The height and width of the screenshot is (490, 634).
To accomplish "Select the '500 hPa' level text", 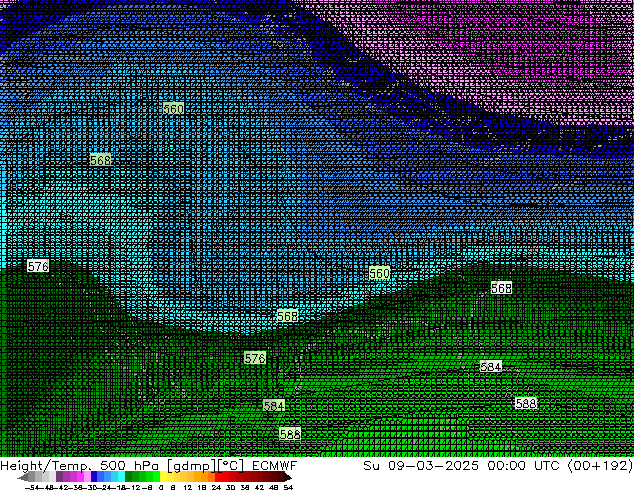I will (x=129, y=465).
